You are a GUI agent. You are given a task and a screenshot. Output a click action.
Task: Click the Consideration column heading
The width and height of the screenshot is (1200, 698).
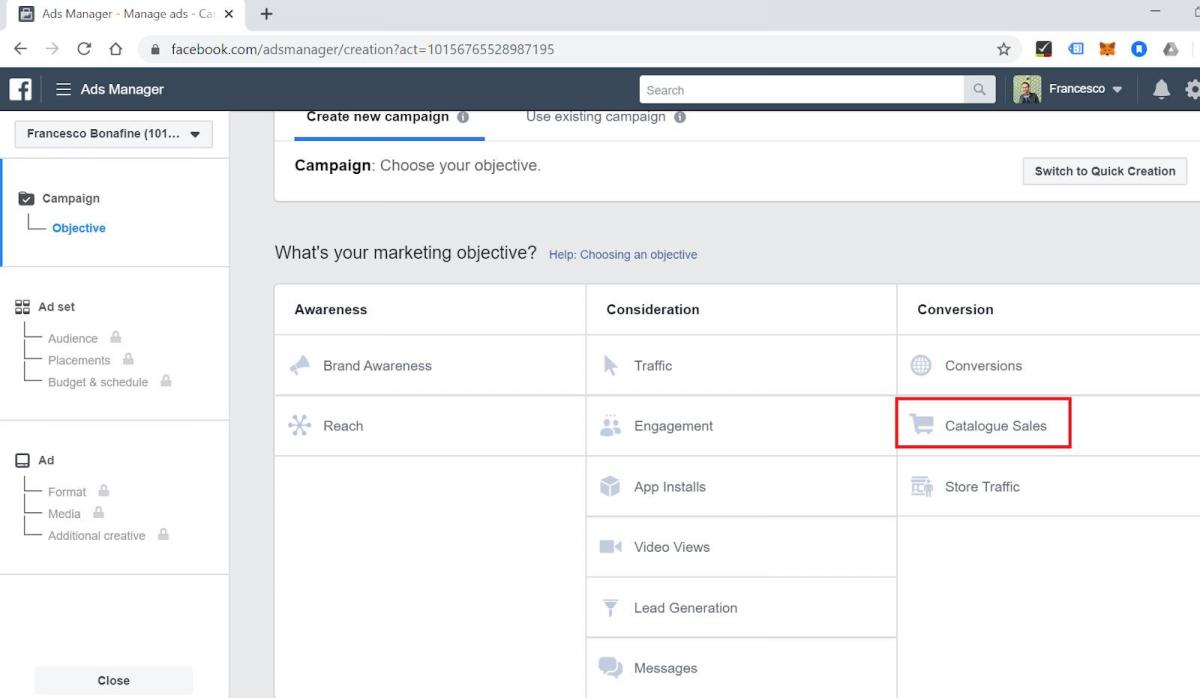[x=653, y=310]
